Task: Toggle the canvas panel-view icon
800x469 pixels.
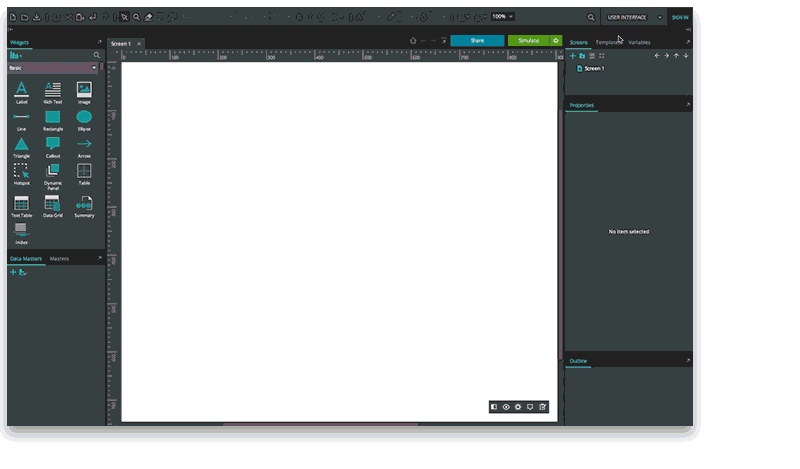Action: [494, 407]
